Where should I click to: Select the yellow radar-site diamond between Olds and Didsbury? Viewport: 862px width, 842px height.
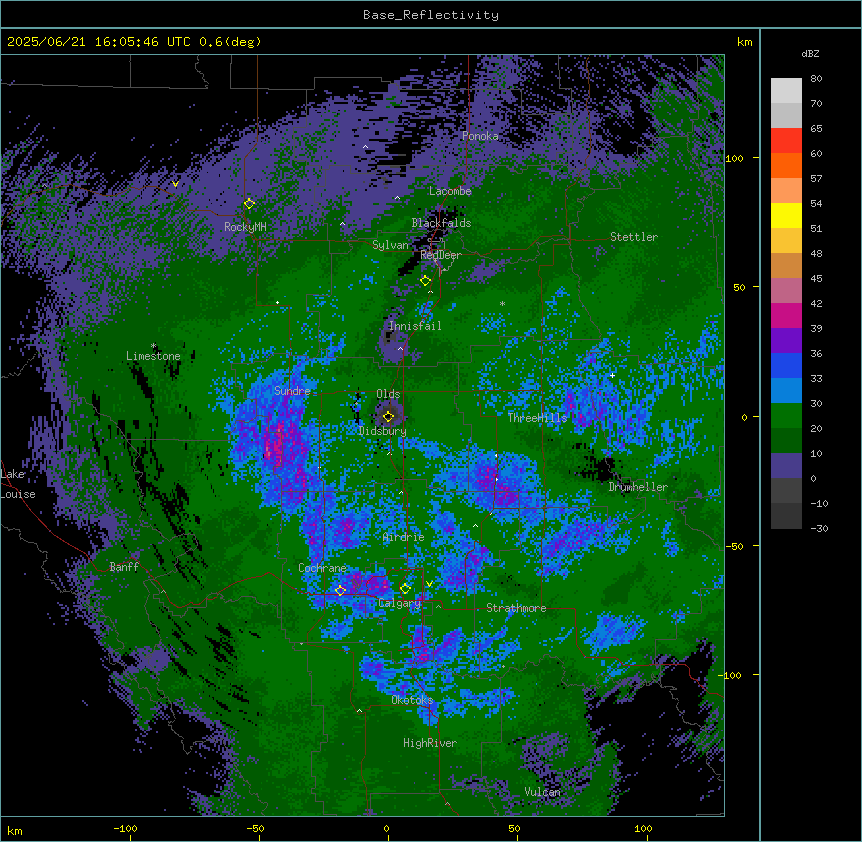(x=388, y=417)
